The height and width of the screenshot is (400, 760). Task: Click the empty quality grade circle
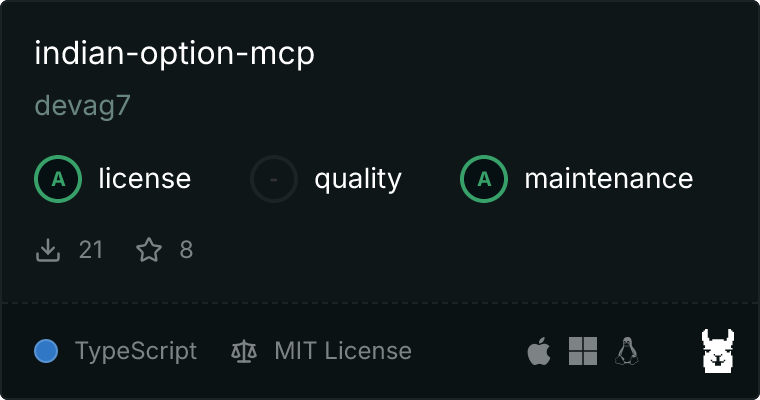(274, 179)
